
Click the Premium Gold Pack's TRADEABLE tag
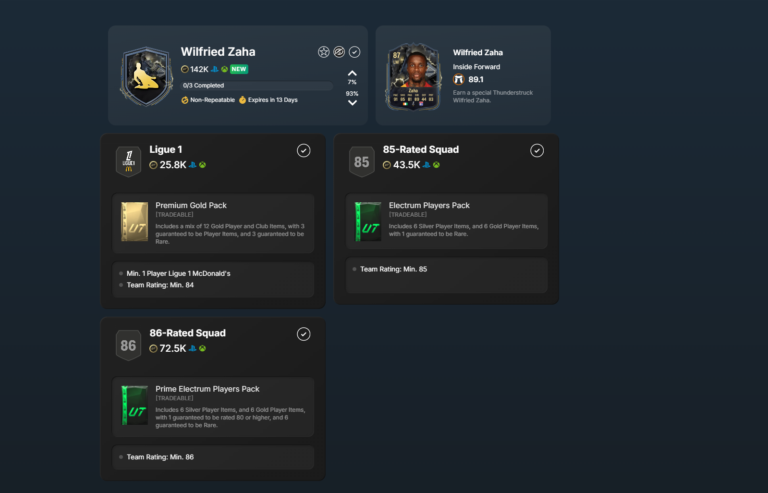click(174, 214)
